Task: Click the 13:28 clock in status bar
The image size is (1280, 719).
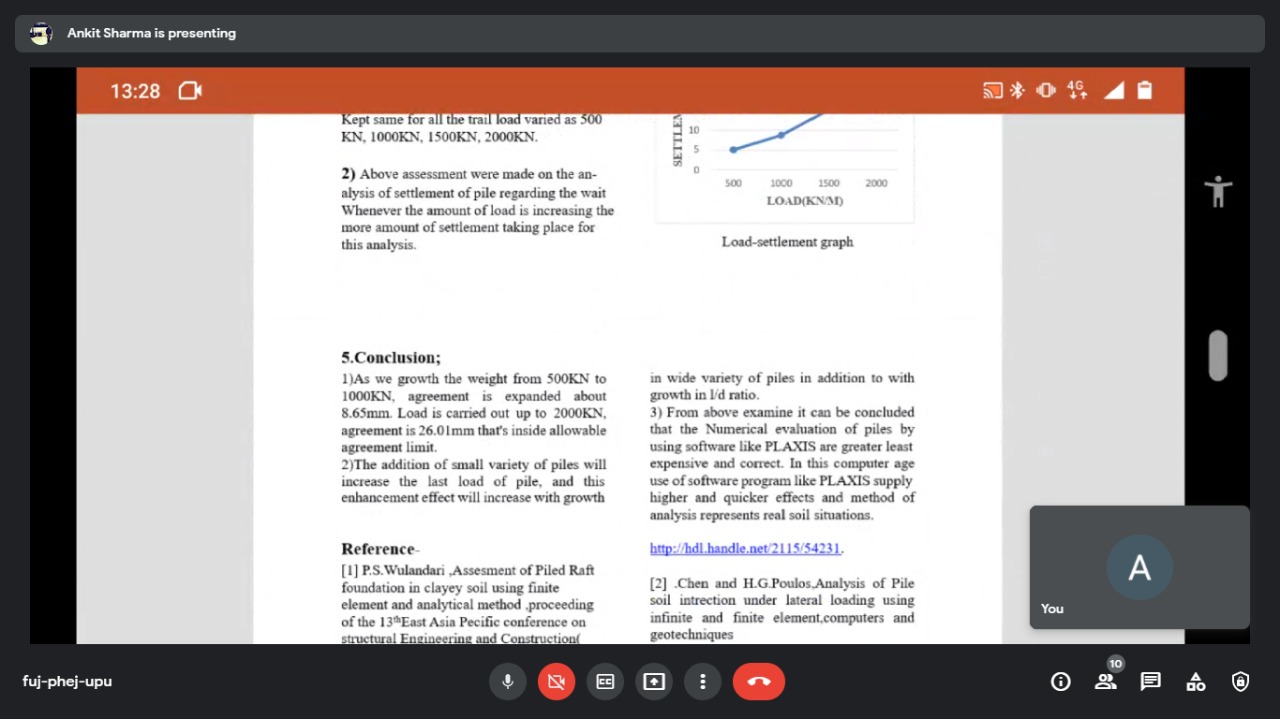Action: pos(135,91)
